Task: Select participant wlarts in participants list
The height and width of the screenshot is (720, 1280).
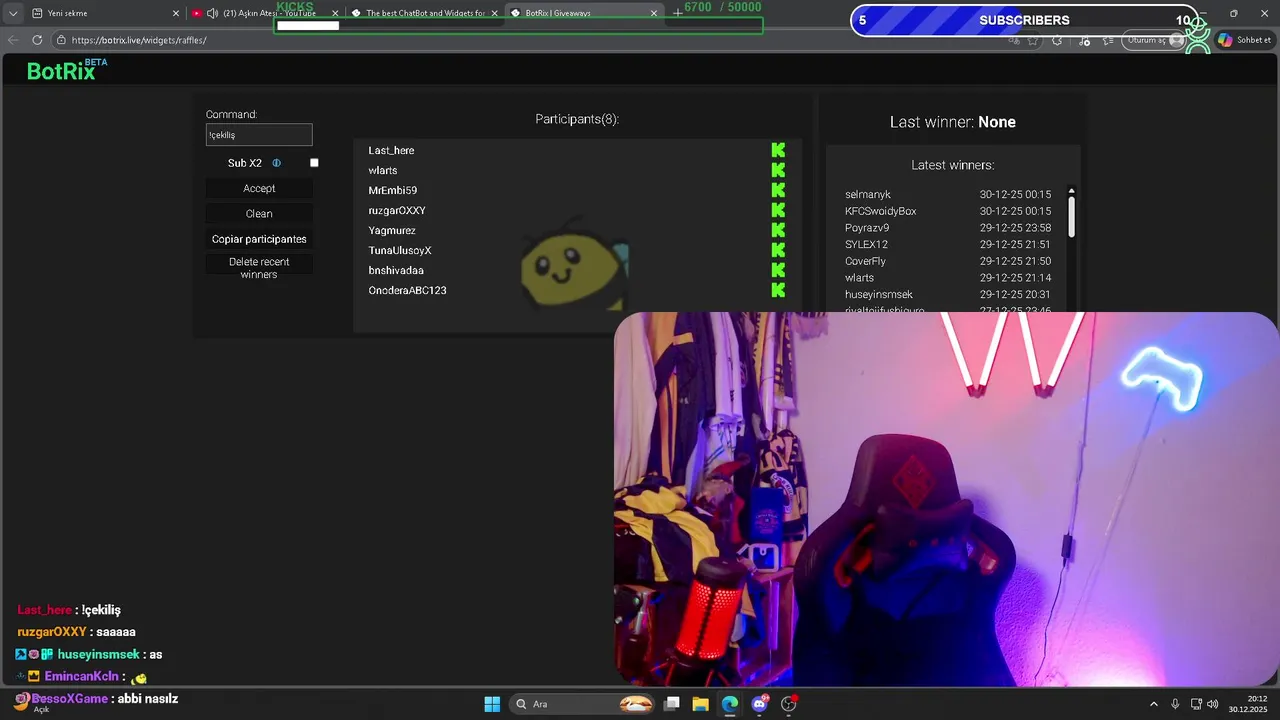Action: tap(383, 170)
